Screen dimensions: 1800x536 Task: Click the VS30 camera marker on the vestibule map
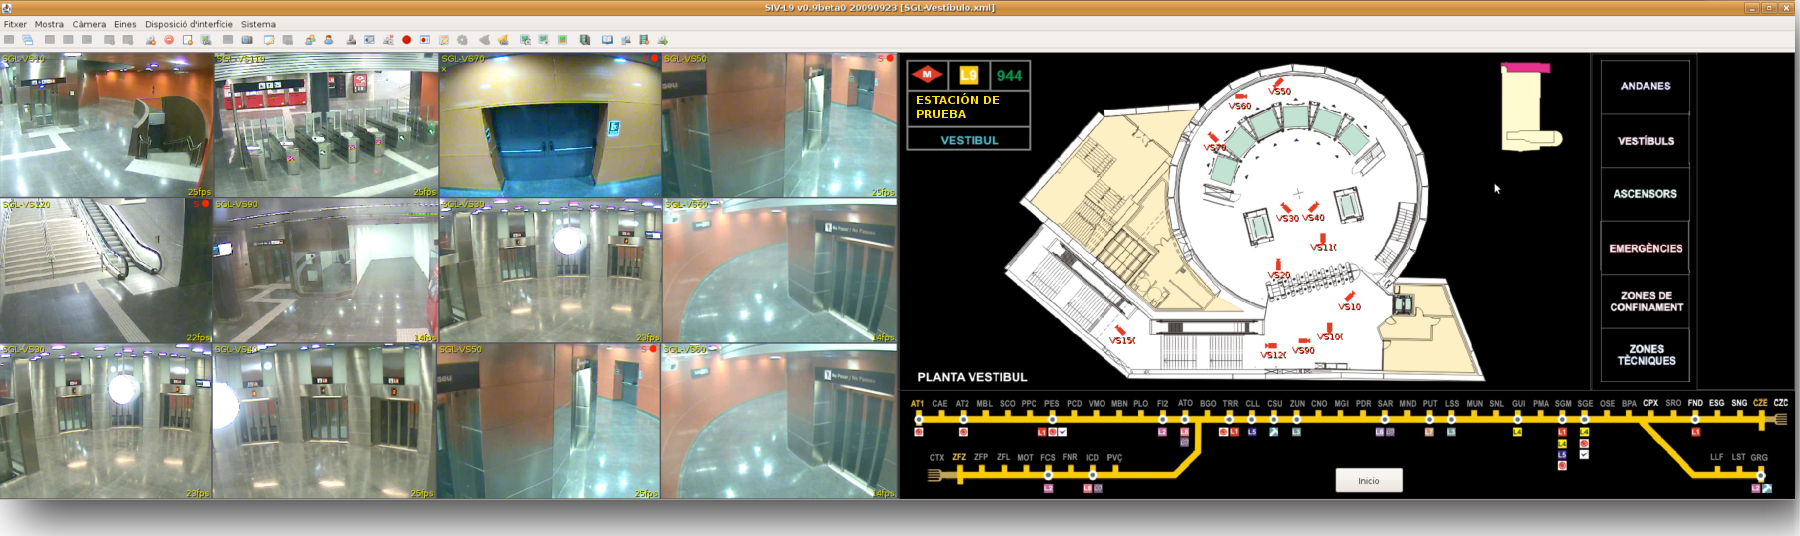(x=1287, y=214)
